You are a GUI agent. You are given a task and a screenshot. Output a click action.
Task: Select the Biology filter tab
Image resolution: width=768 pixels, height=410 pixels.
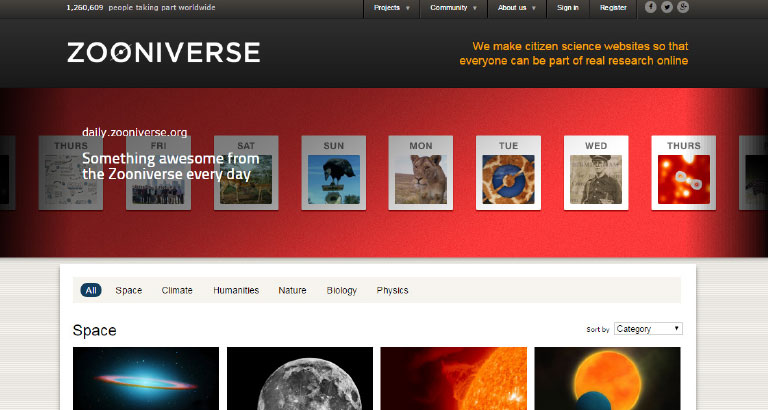(x=341, y=290)
